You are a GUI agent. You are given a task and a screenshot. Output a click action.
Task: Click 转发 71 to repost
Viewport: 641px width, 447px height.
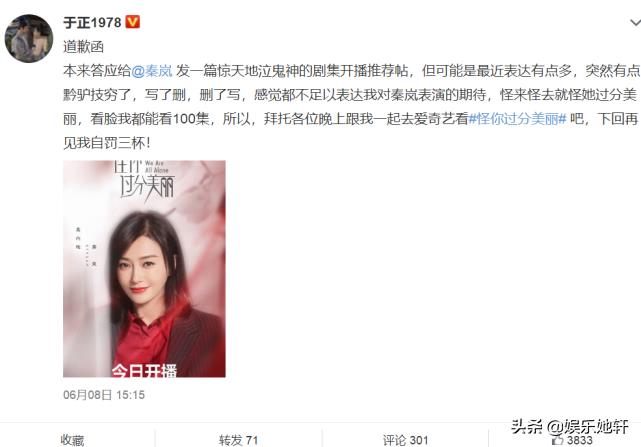tap(238, 440)
